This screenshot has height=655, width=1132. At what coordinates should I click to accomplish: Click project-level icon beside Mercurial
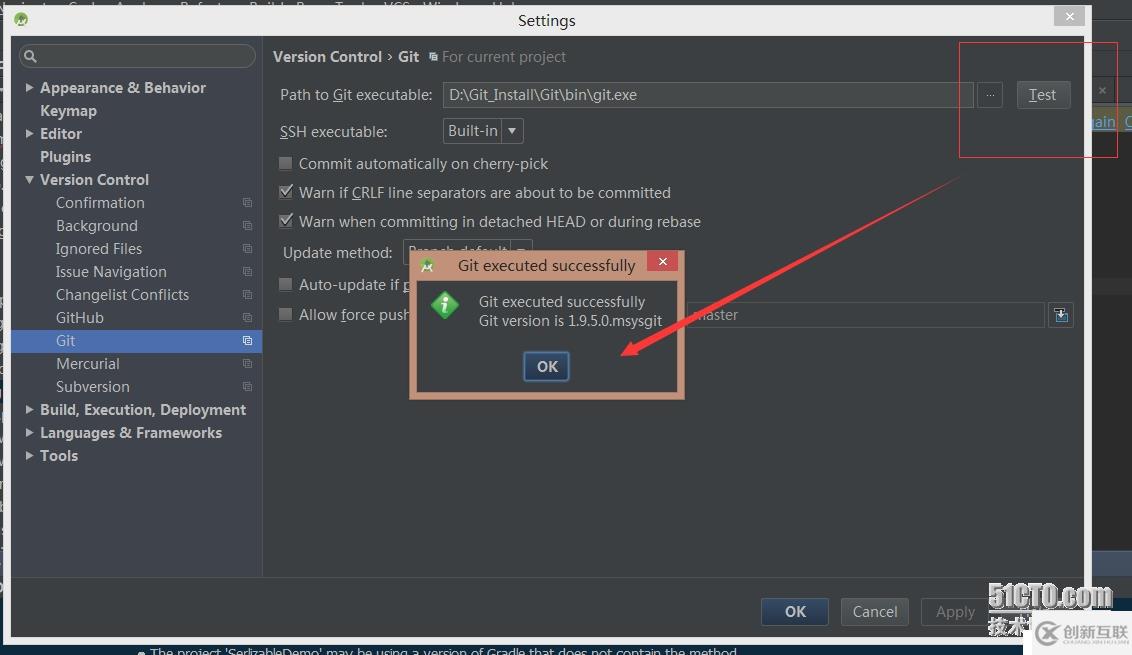coord(248,364)
